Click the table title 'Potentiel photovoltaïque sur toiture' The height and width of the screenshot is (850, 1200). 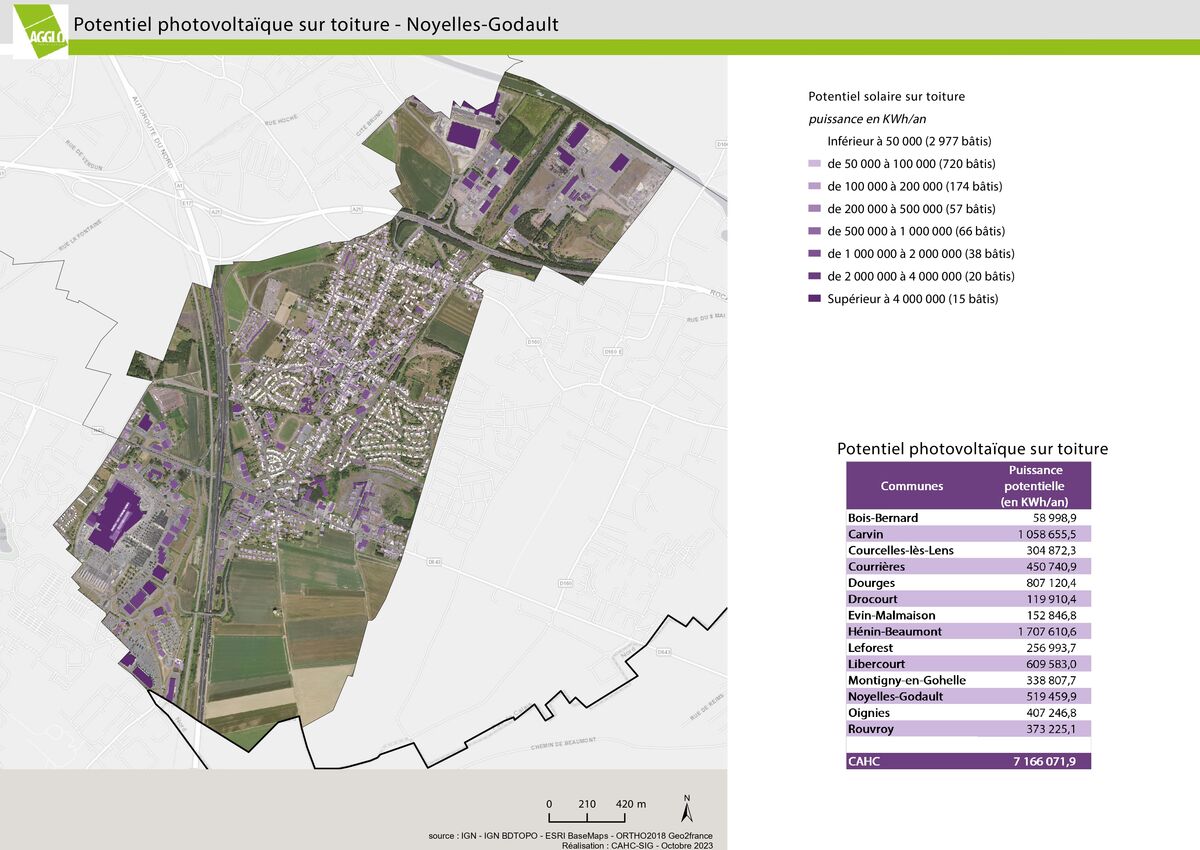click(972, 450)
